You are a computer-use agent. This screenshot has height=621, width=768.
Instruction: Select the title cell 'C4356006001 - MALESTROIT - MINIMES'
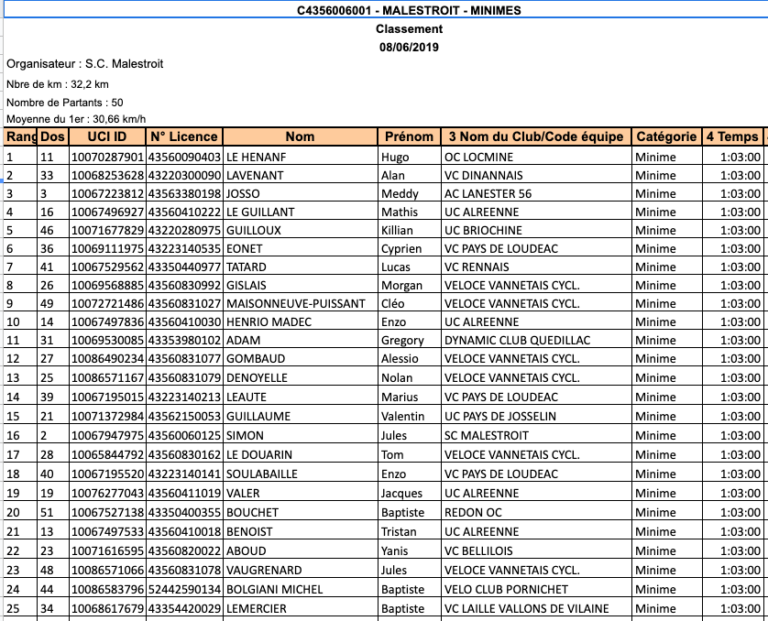(409, 11)
